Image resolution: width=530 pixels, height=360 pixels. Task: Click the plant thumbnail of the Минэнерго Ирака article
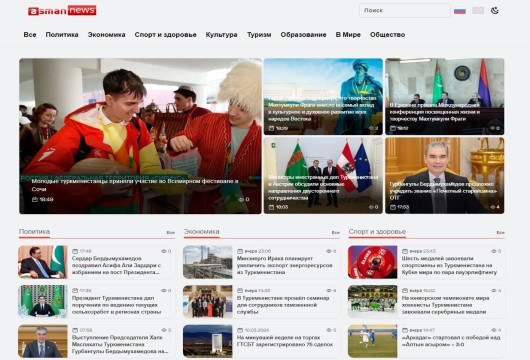pos(208,262)
